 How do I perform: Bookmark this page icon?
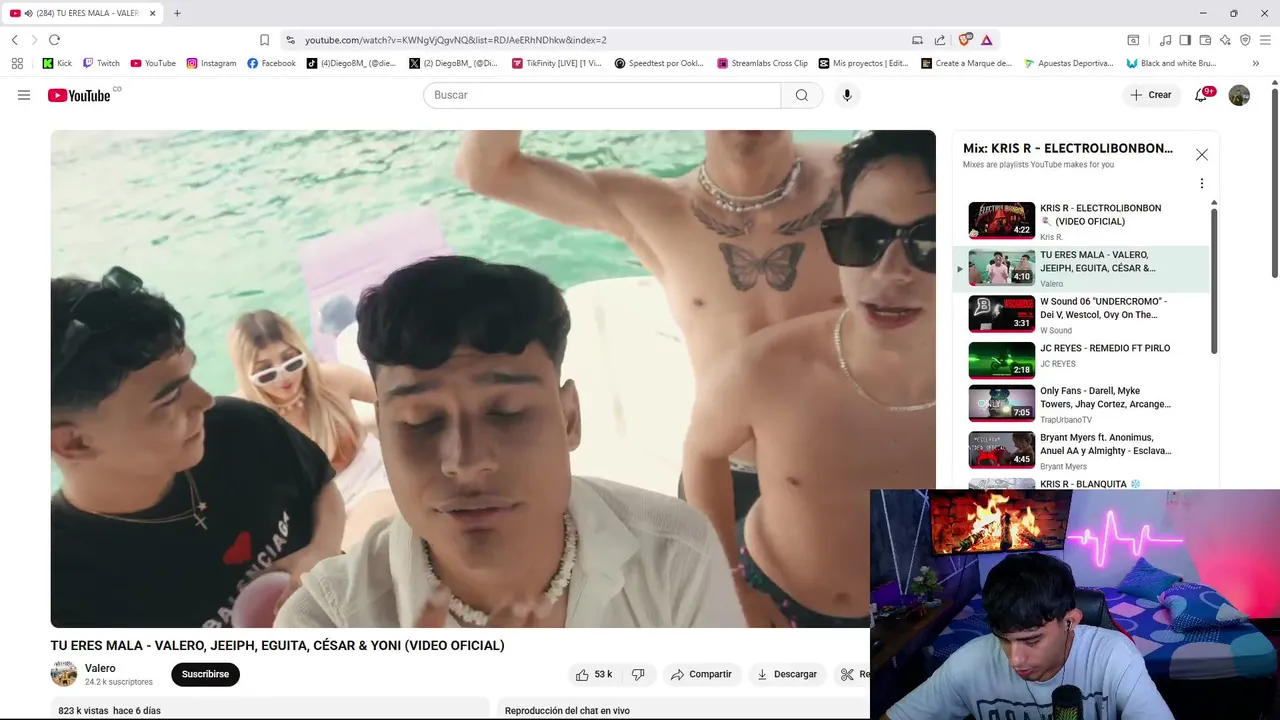pos(264,40)
